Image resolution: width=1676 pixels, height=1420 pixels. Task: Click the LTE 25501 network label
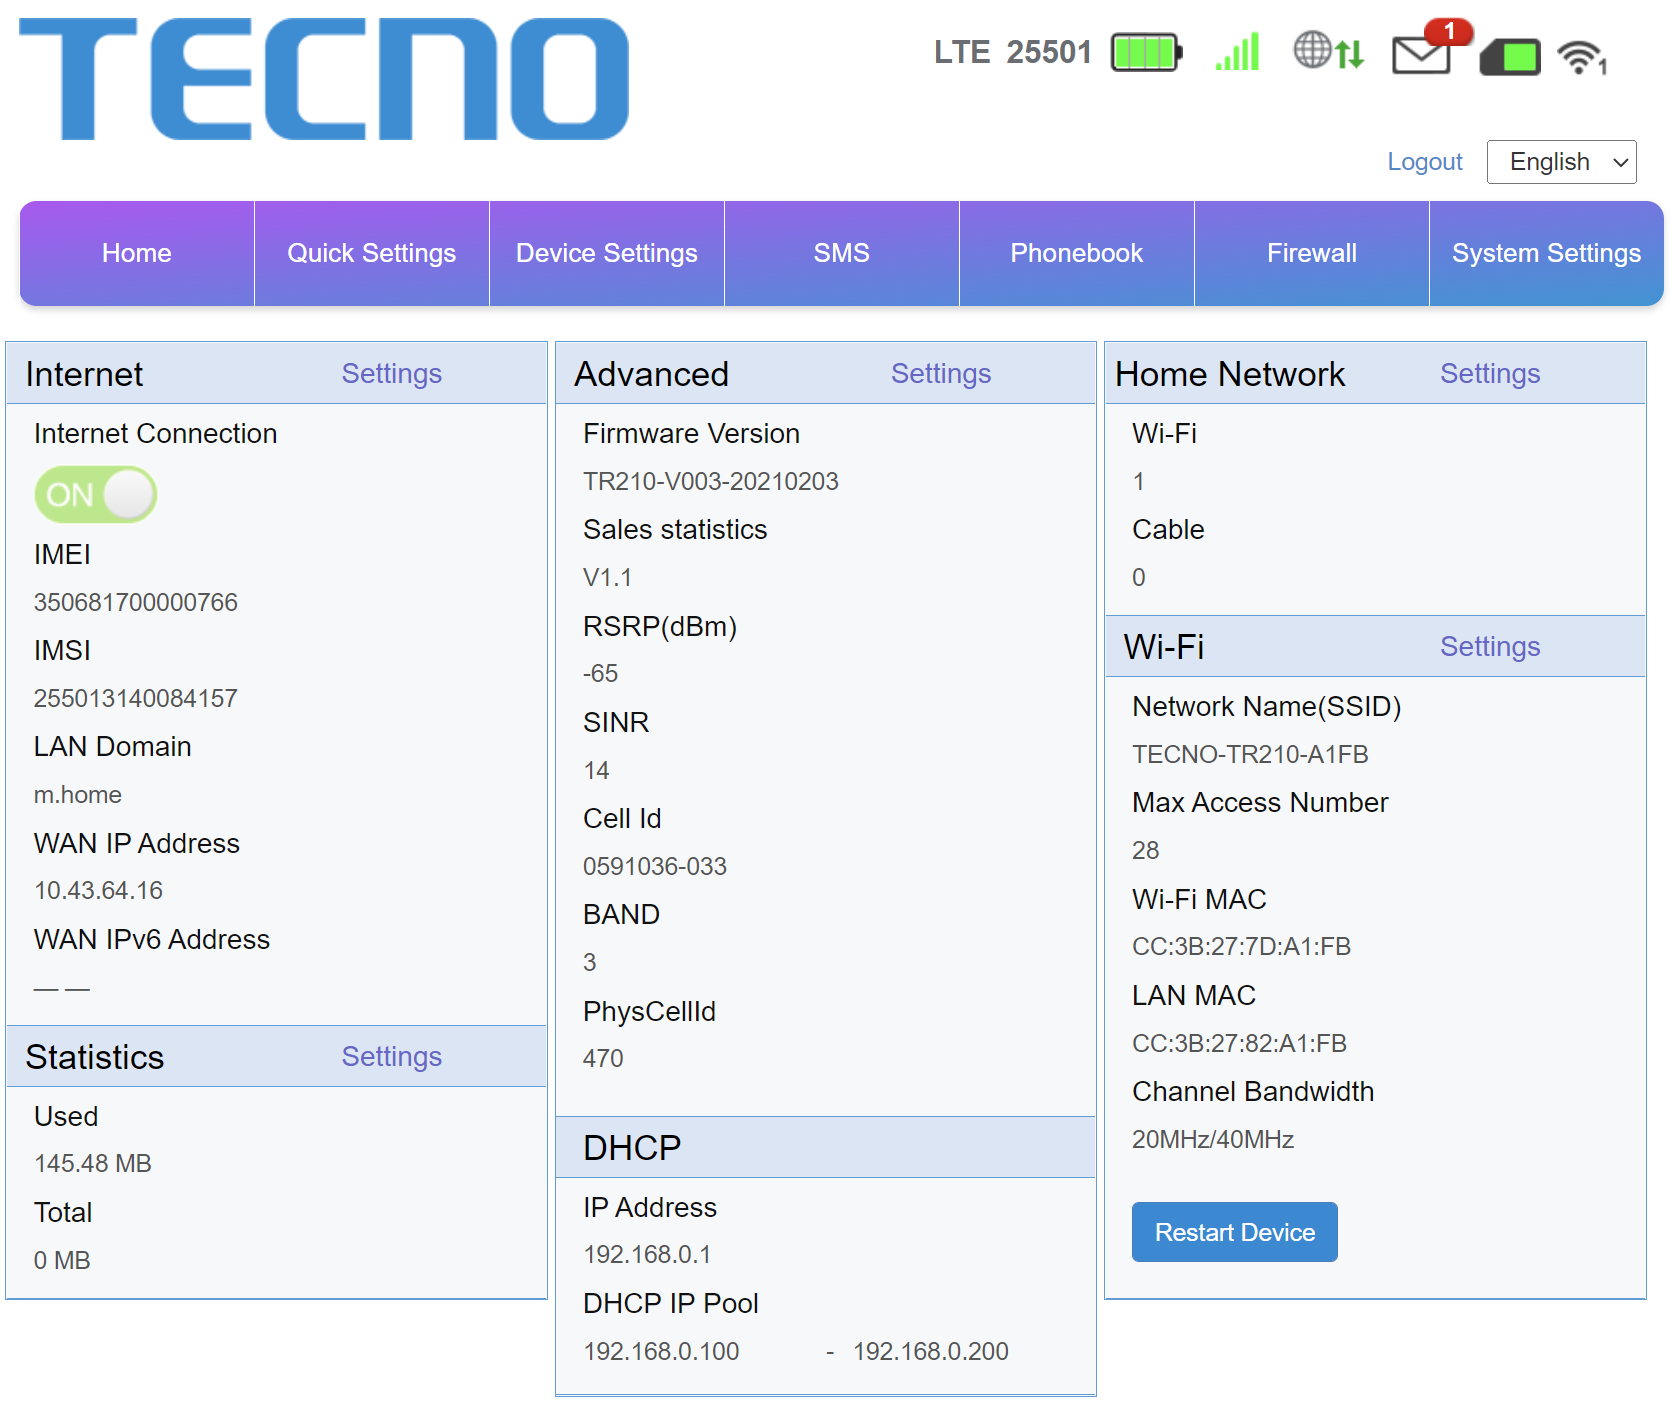coord(1013,52)
